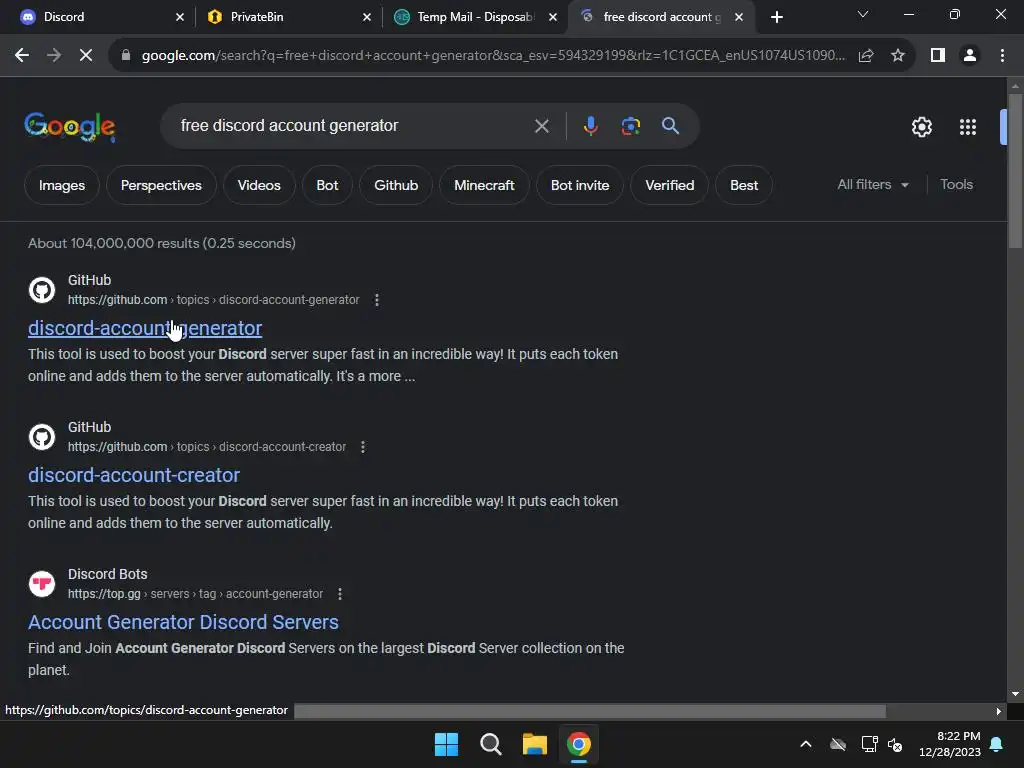This screenshot has width=1024, height=768.
Task: Open the discord-account-generator link
Action: (x=145, y=328)
